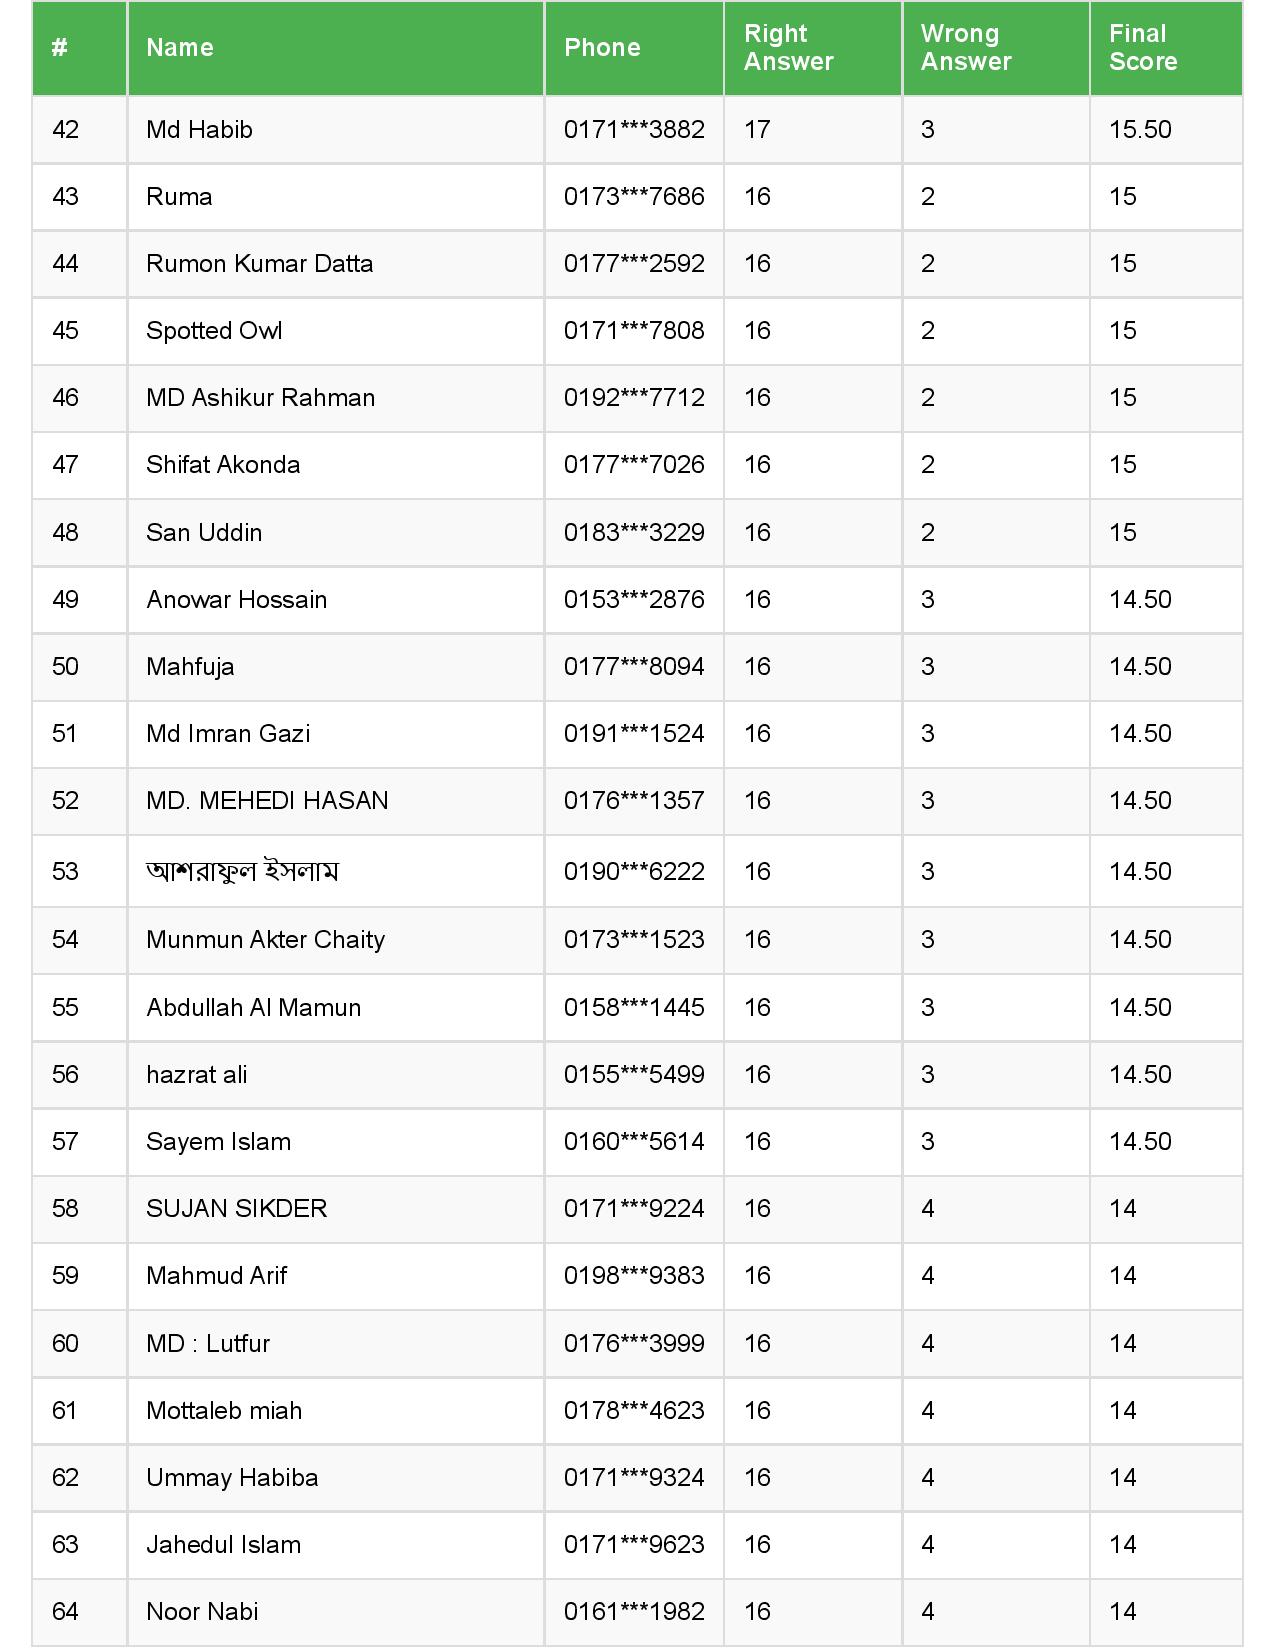Image resolution: width=1275 pixels, height=1650 pixels.
Task: Click Noor Nabi's phone number
Action: click(x=634, y=1612)
